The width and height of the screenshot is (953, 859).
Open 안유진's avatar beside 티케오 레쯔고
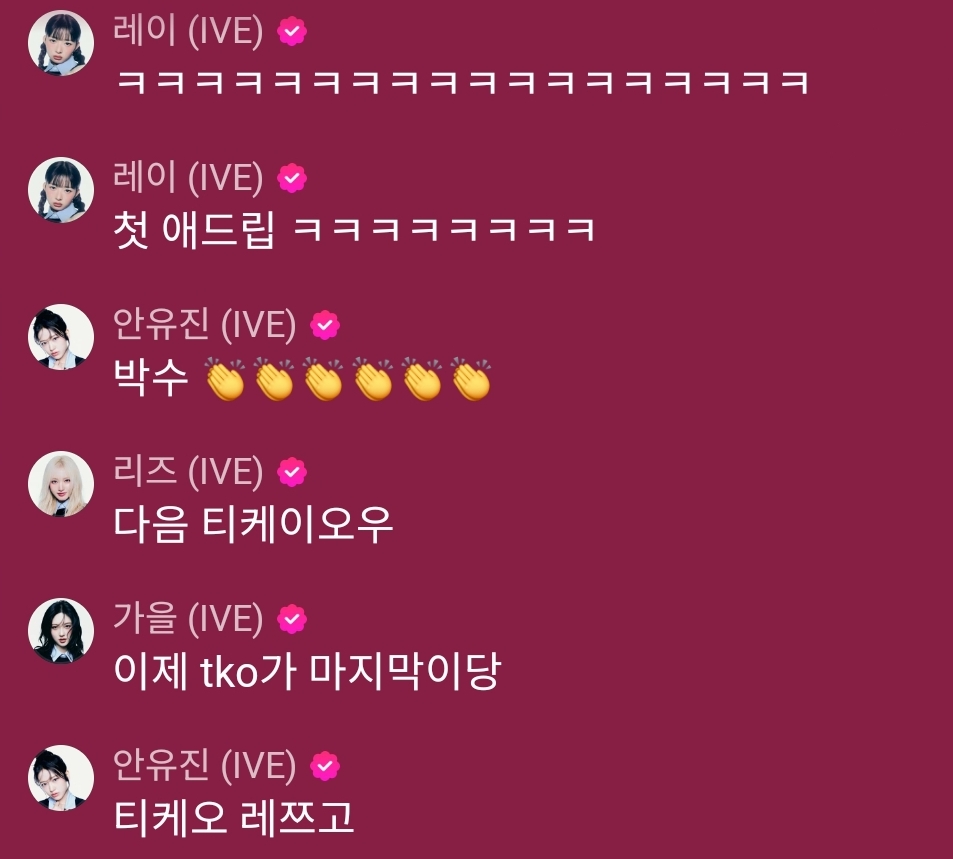[61, 778]
